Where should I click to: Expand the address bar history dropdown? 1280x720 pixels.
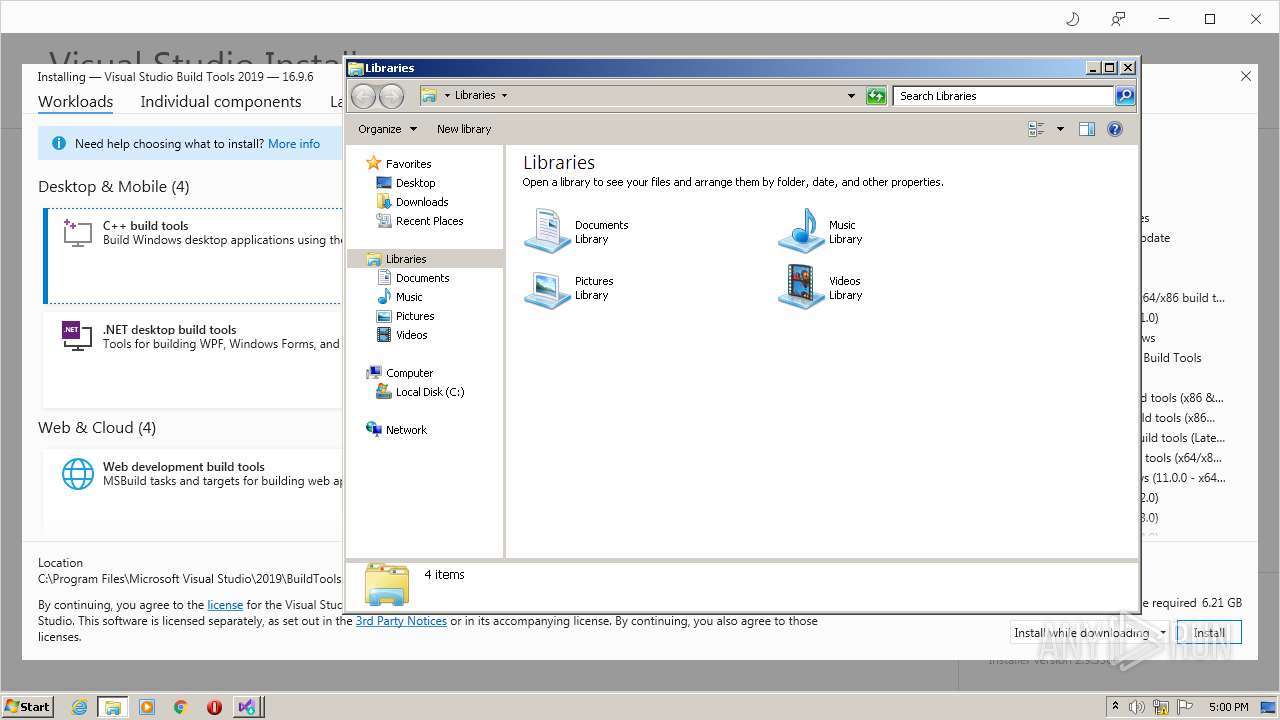pos(851,96)
